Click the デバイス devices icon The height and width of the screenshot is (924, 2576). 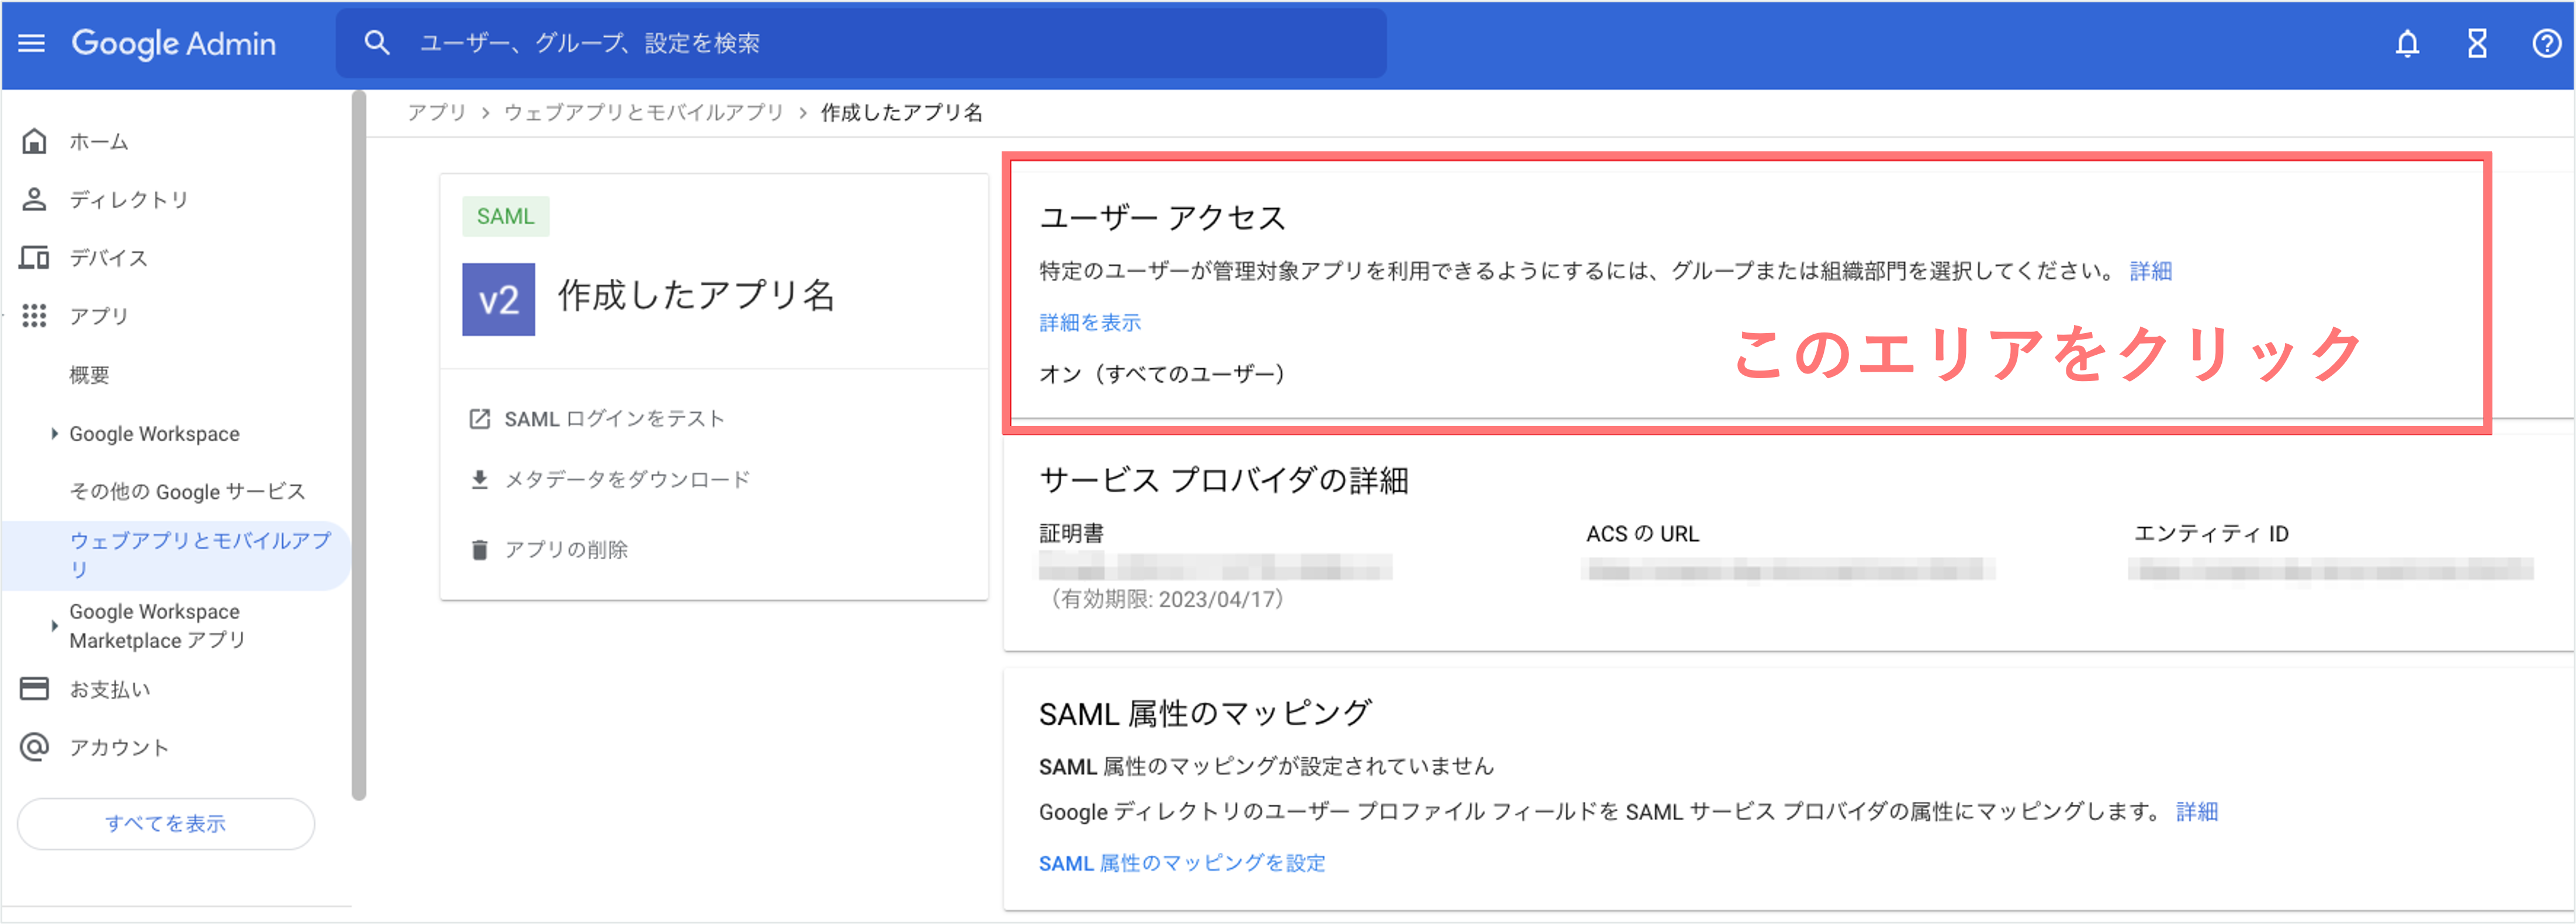[x=34, y=258]
